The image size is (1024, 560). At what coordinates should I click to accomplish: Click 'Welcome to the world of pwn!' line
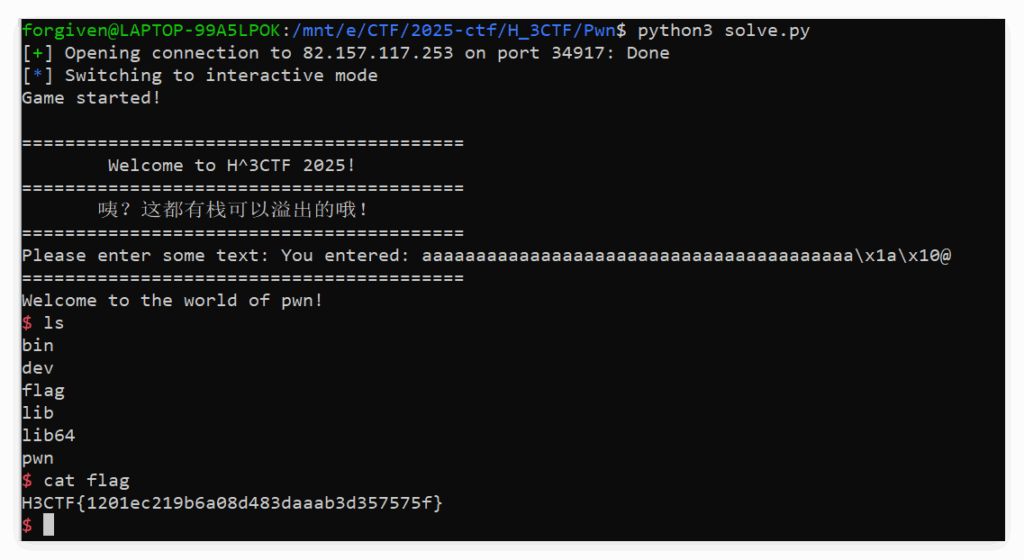coord(172,300)
